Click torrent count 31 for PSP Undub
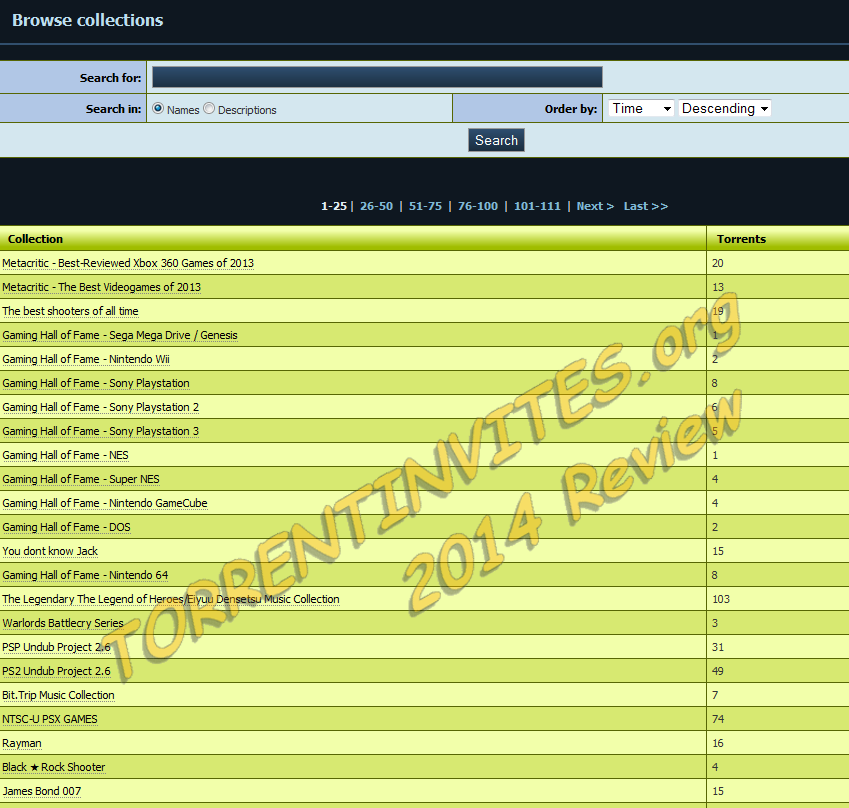849x808 pixels. point(717,647)
